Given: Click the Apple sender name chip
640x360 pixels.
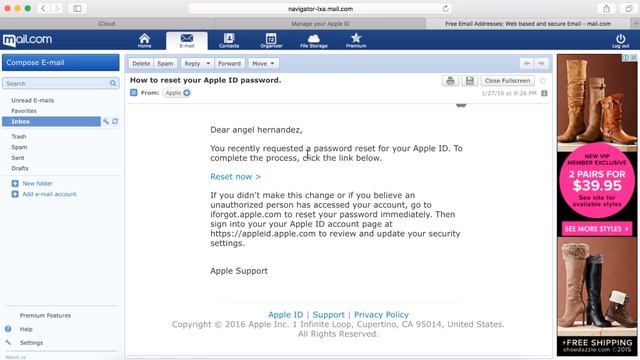Looking at the screenshot, I should click(173, 93).
